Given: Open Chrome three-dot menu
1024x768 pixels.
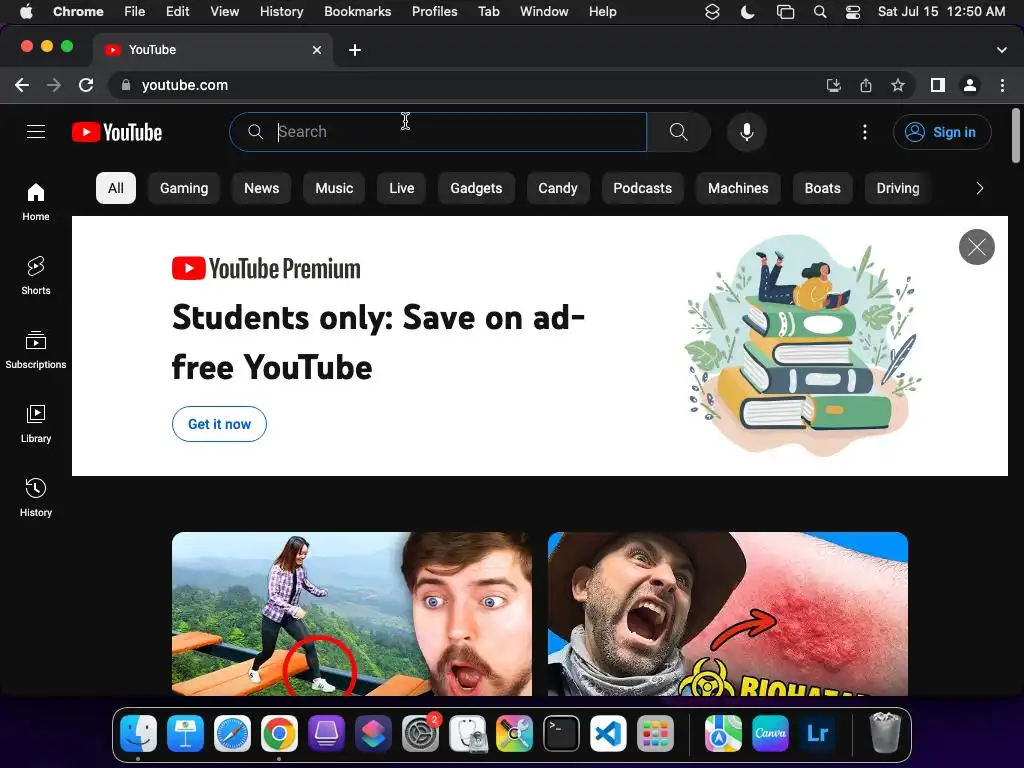Looking at the screenshot, I should coord(1002,85).
